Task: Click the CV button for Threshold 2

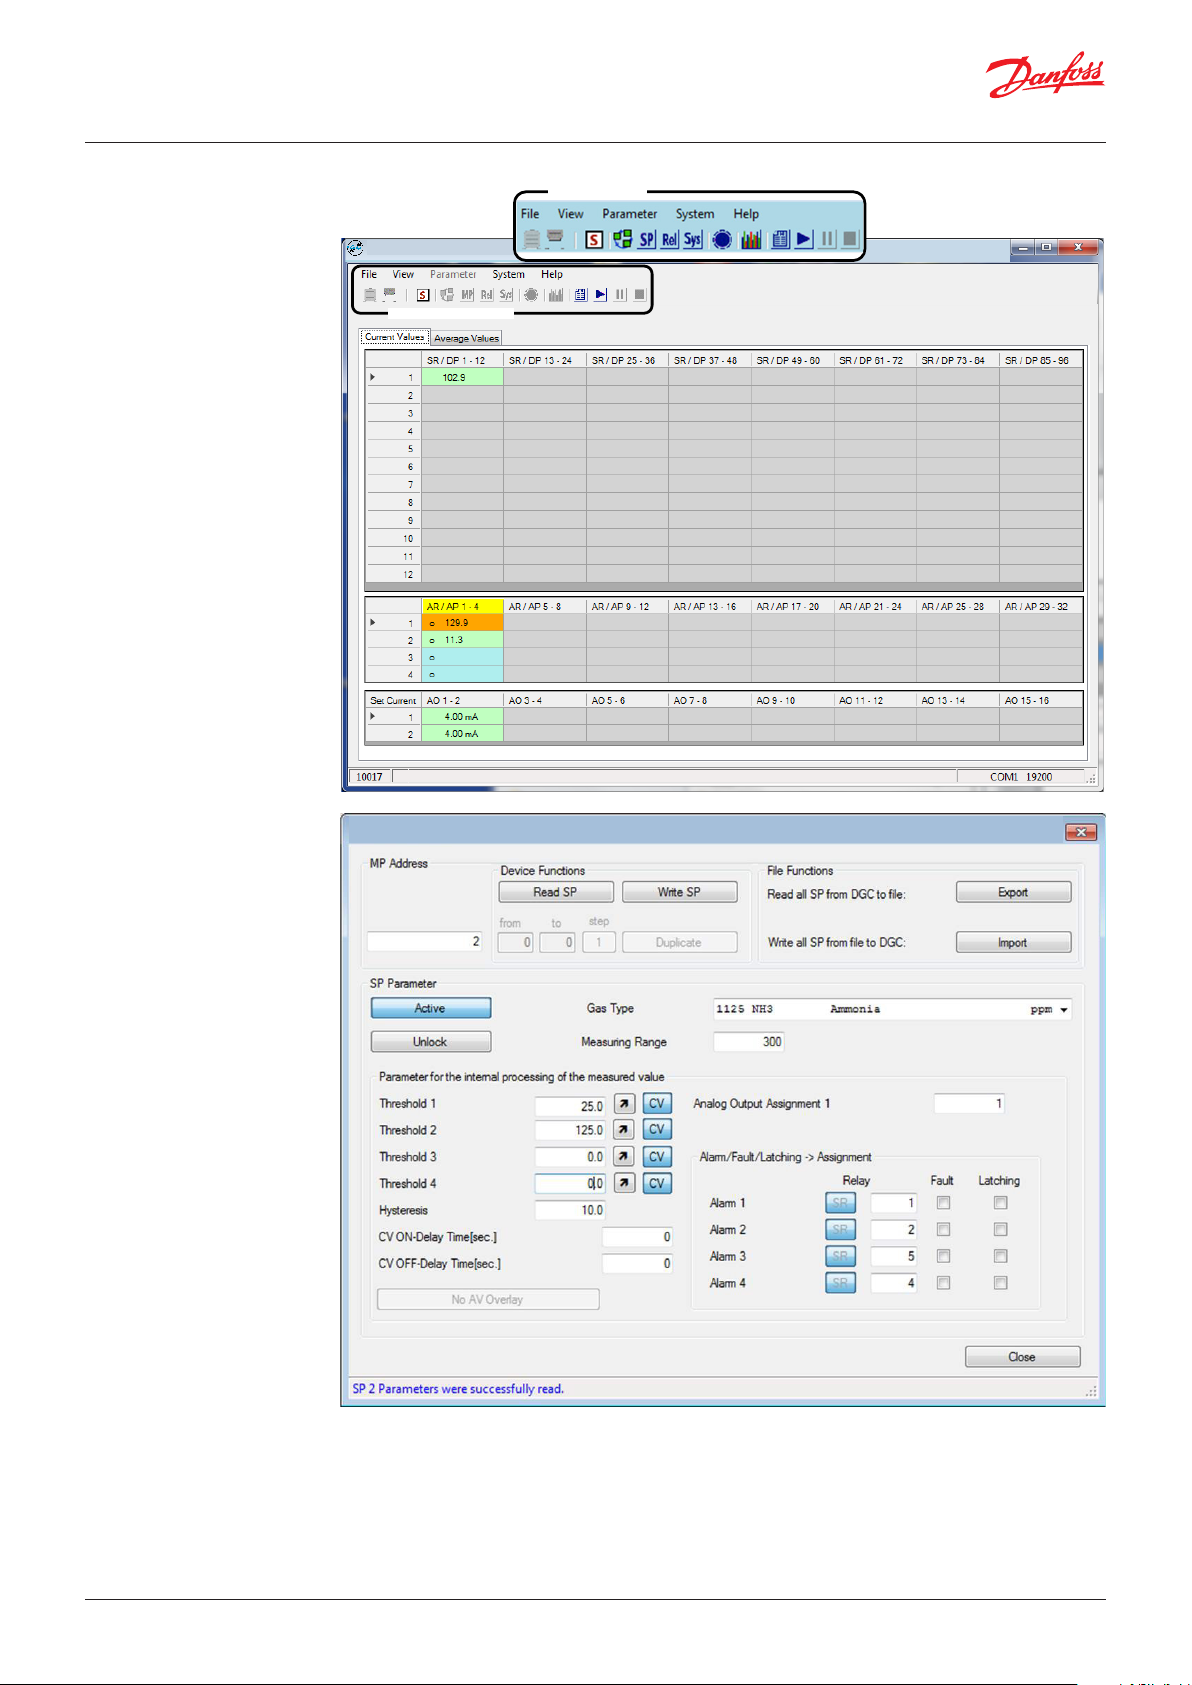Action: click(657, 1130)
